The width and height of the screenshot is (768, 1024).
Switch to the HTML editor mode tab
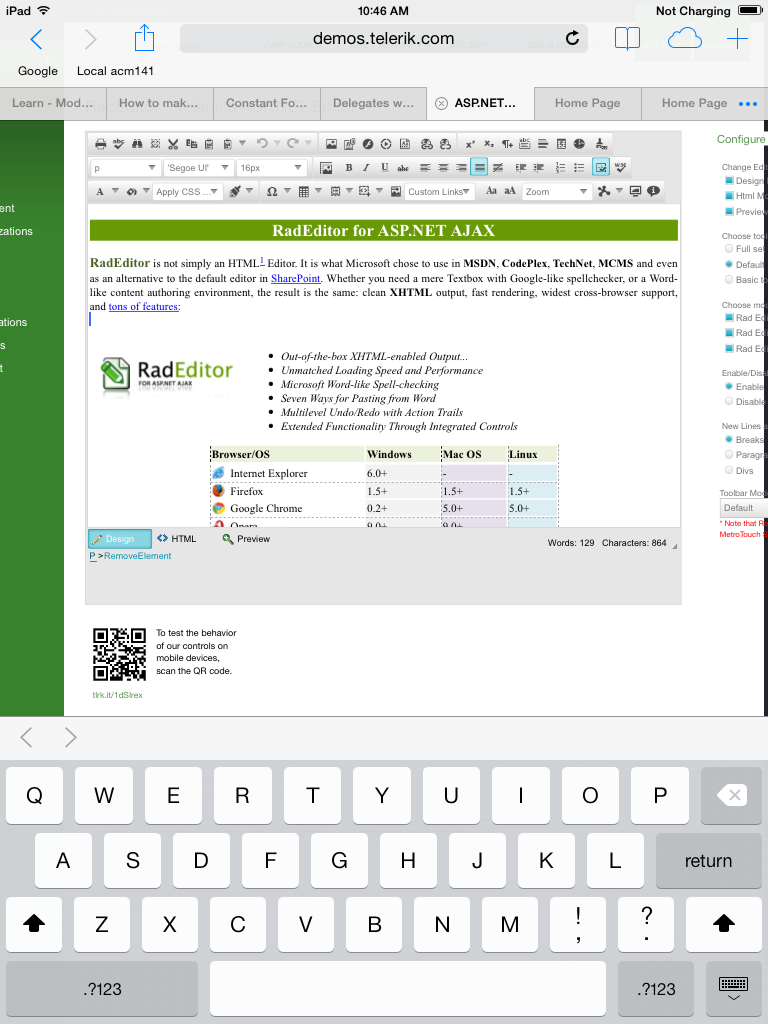(177, 539)
